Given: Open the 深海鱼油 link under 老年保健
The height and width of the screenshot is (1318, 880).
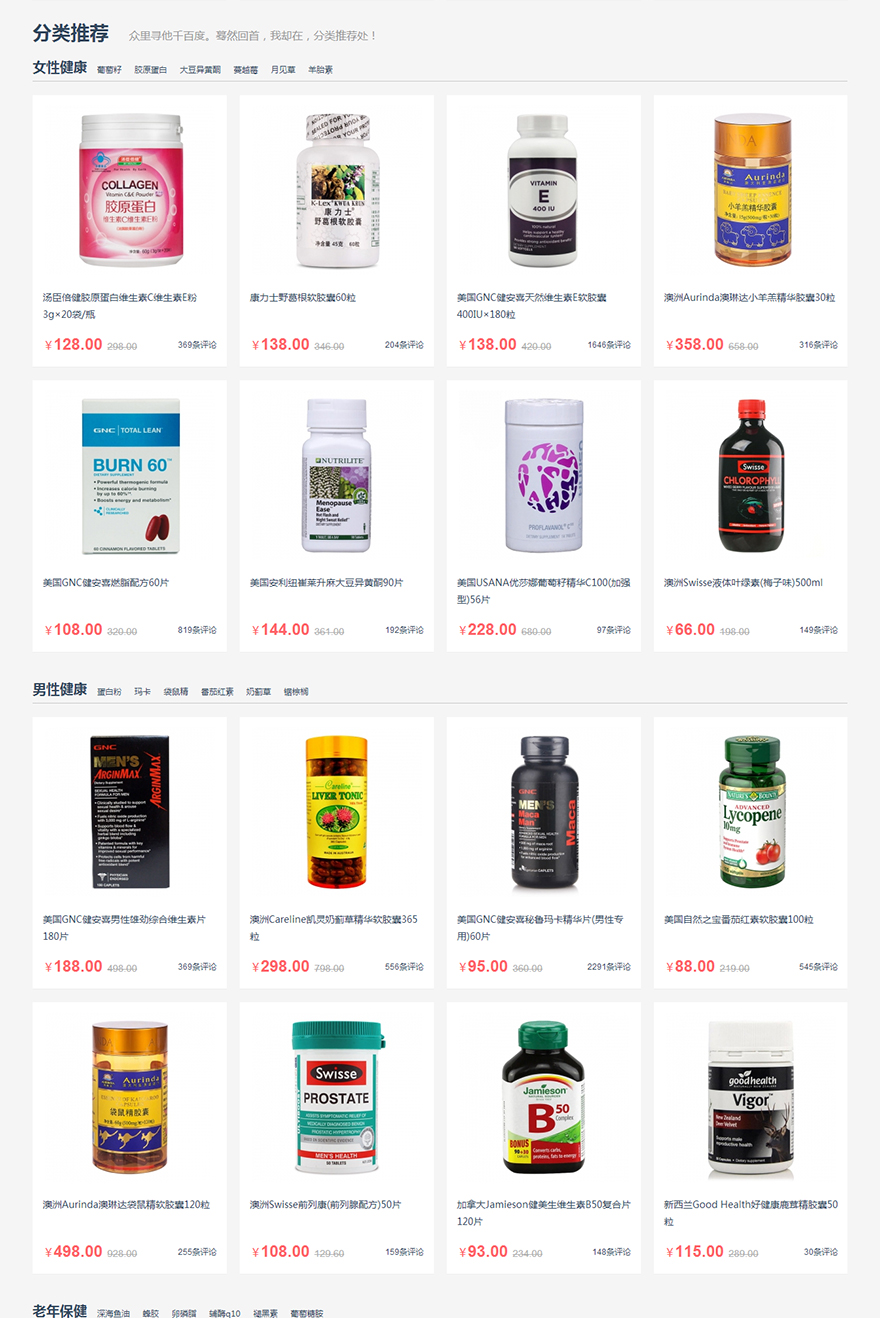Looking at the screenshot, I should click(x=113, y=1313).
